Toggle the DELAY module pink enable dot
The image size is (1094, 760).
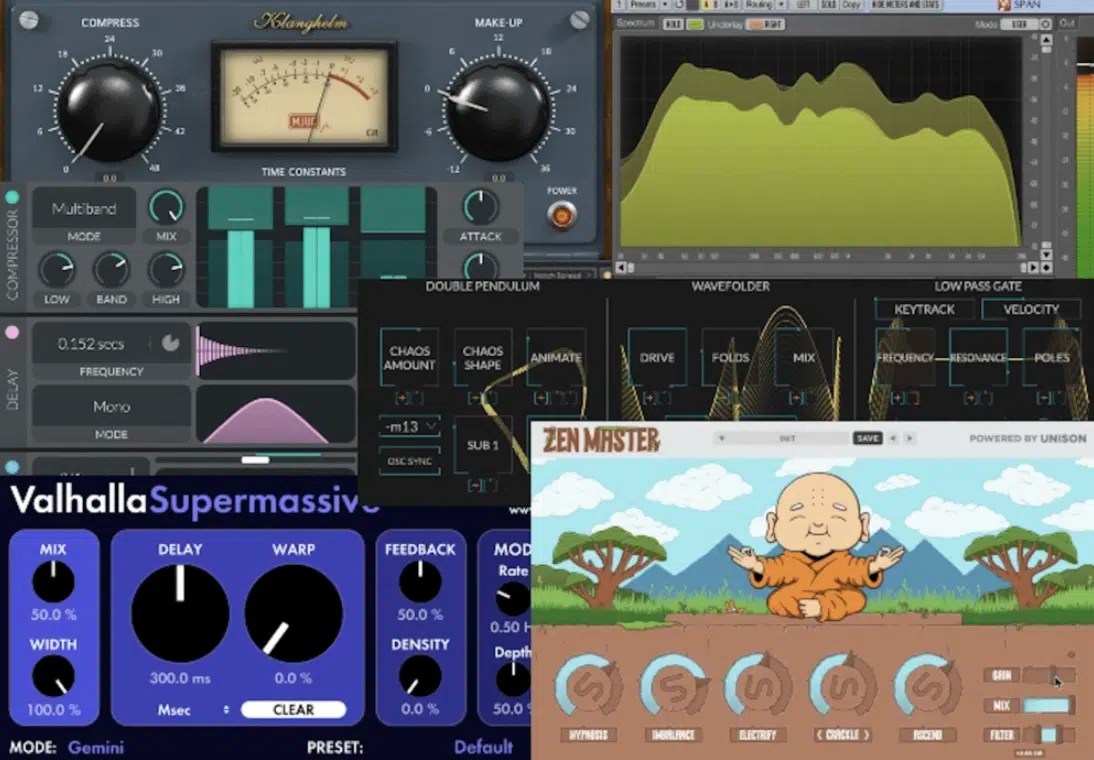click(12, 333)
